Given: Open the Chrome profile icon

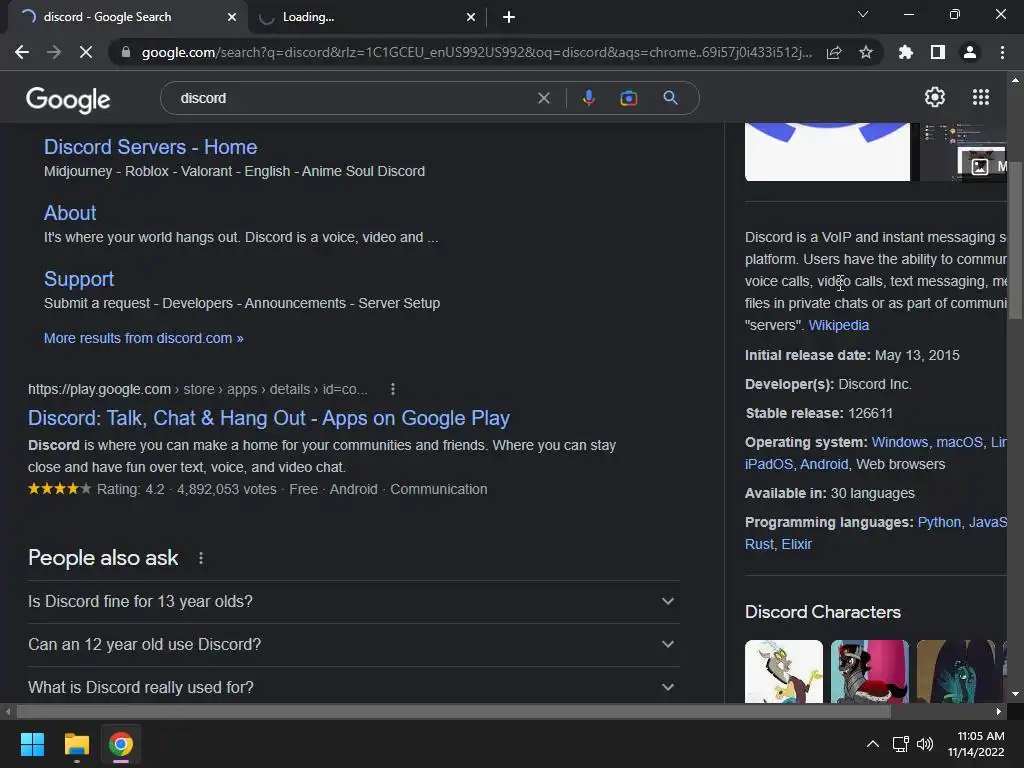Looking at the screenshot, I should [970, 52].
